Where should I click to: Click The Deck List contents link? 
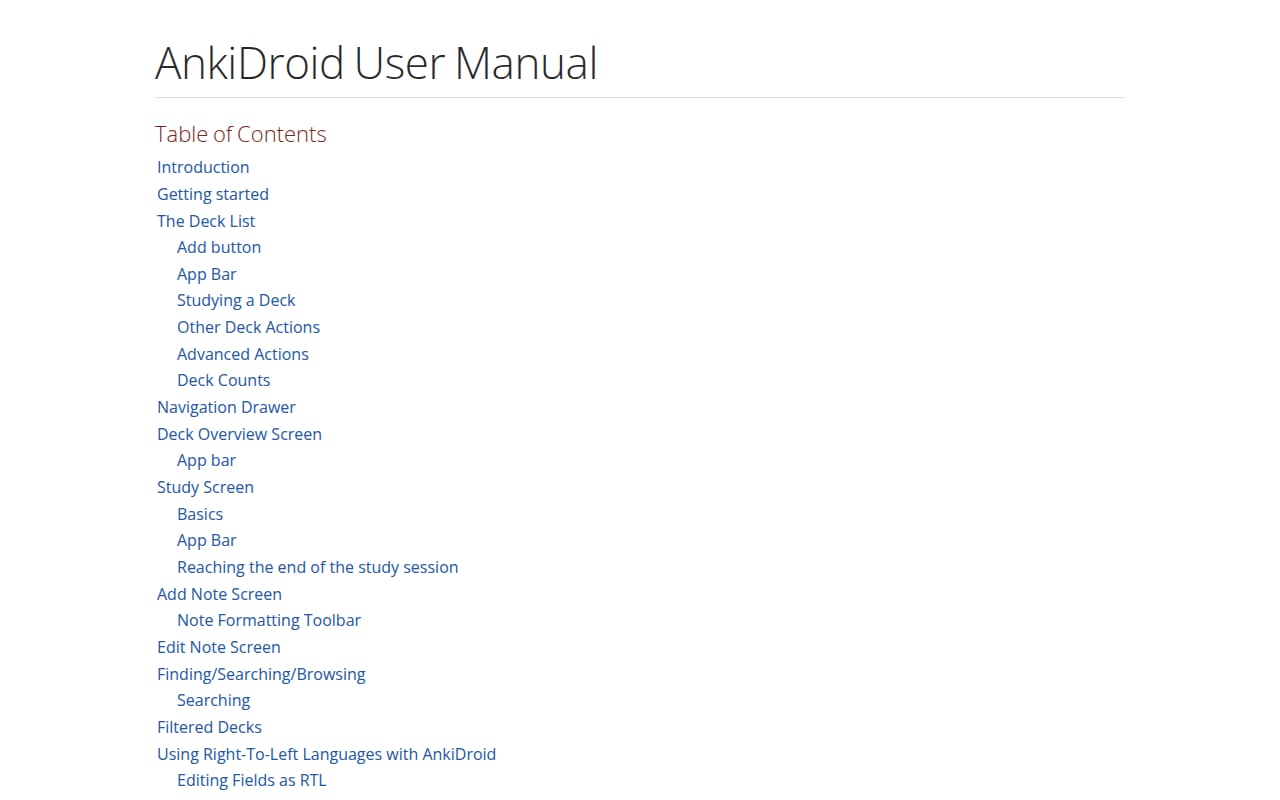click(x=206, y=221)
